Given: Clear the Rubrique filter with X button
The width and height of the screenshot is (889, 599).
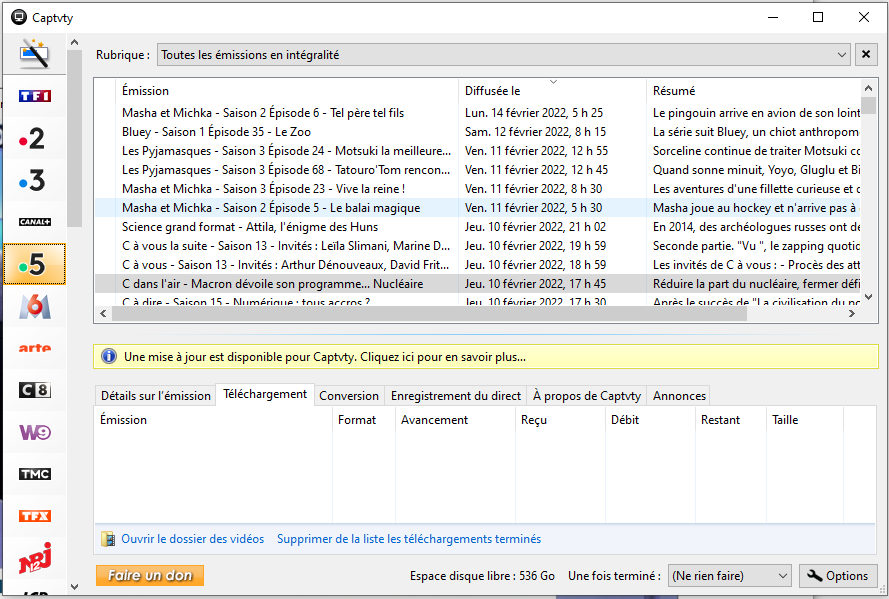Looking at the screenshot, I should click(866, 54).
